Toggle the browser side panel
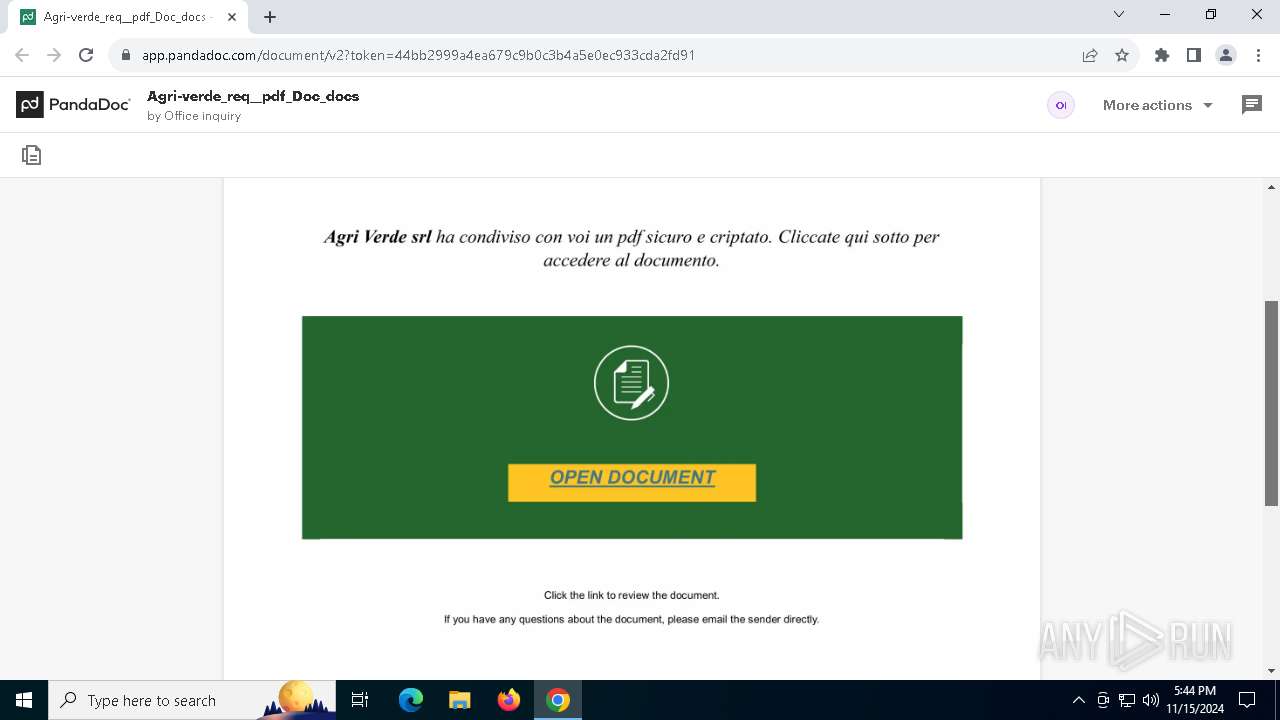Screen dimensions: 1280x720 point(1194,55)
